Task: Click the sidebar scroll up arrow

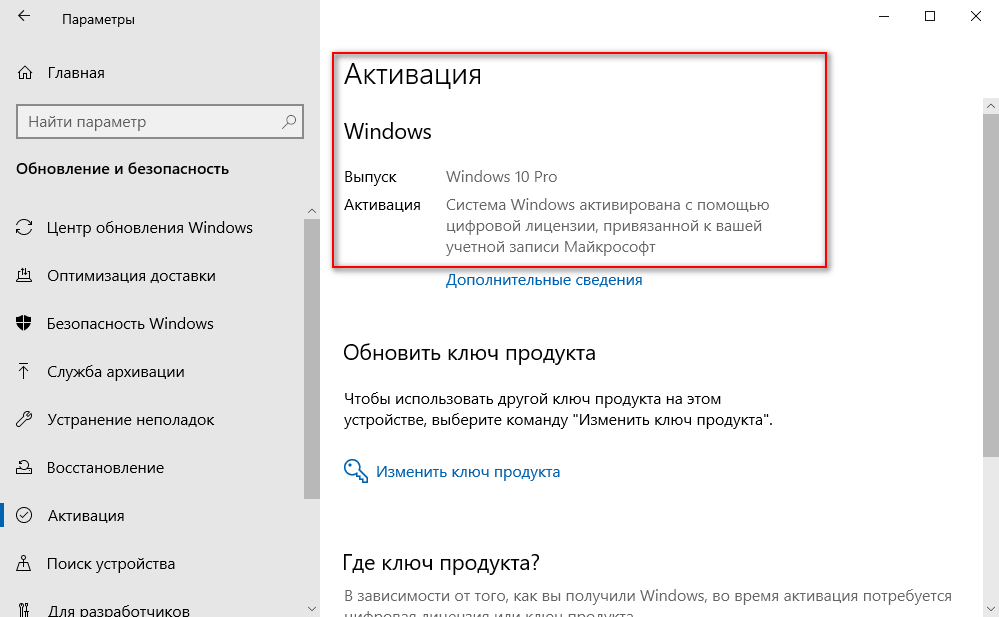Action: coord(312,210)
